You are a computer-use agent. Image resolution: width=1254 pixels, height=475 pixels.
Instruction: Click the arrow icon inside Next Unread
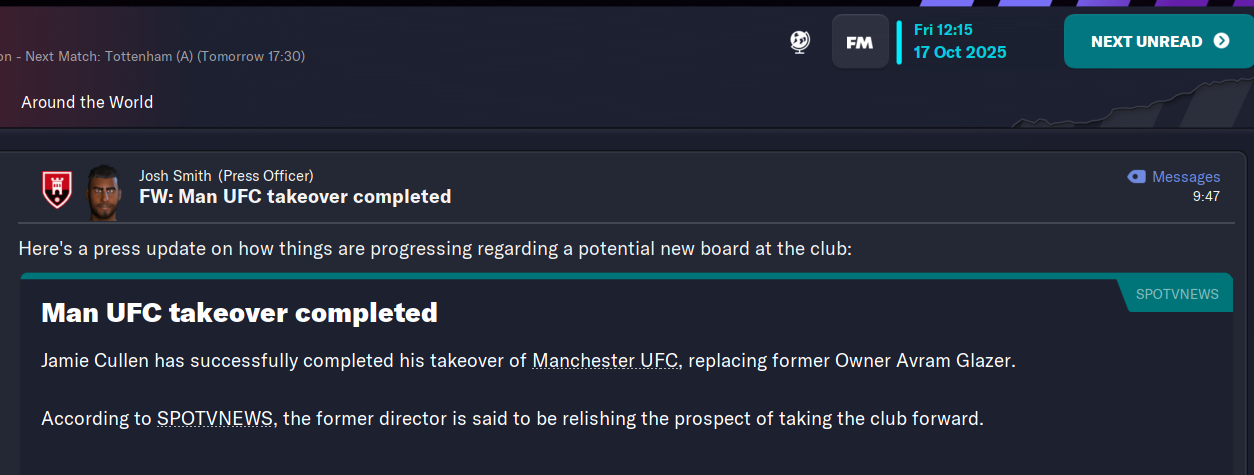point(1221,41)
